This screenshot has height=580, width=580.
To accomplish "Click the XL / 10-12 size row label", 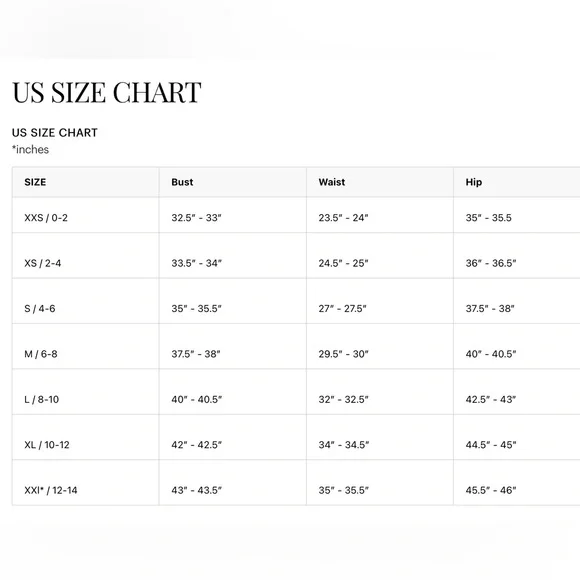I will [x=47, y=445].
